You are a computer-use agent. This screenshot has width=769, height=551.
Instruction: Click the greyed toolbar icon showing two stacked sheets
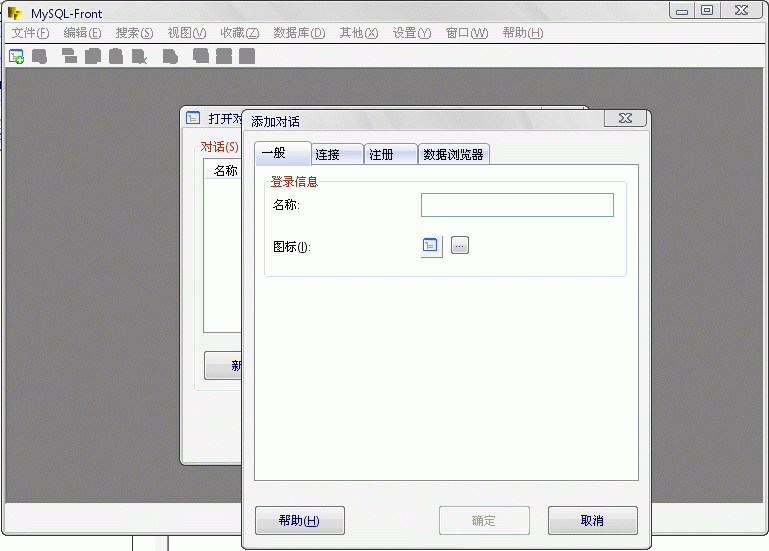69,56
